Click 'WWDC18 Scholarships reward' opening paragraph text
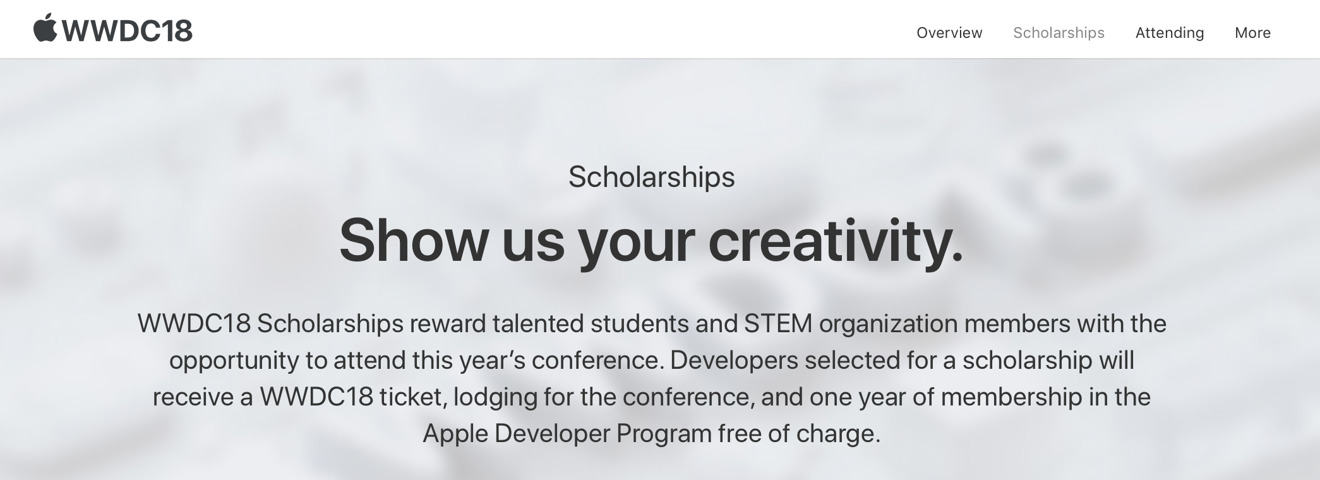Screen dimensions: 1320x480 coord(310,324)
